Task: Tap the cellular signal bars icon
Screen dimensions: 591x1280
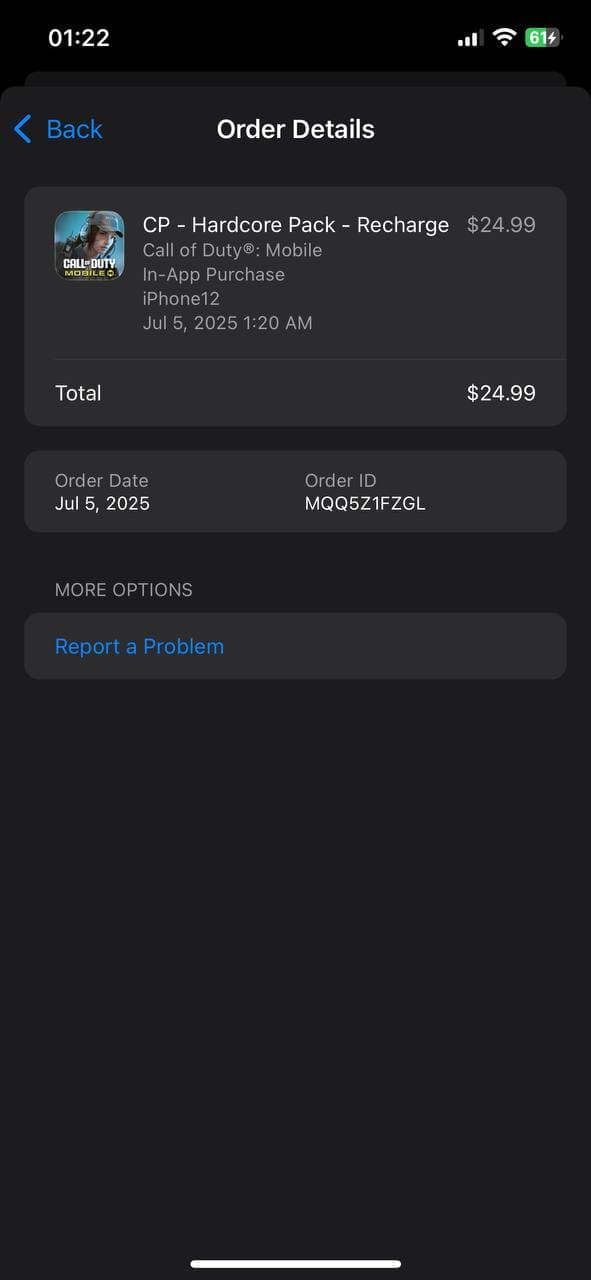Action: (470, 39)
